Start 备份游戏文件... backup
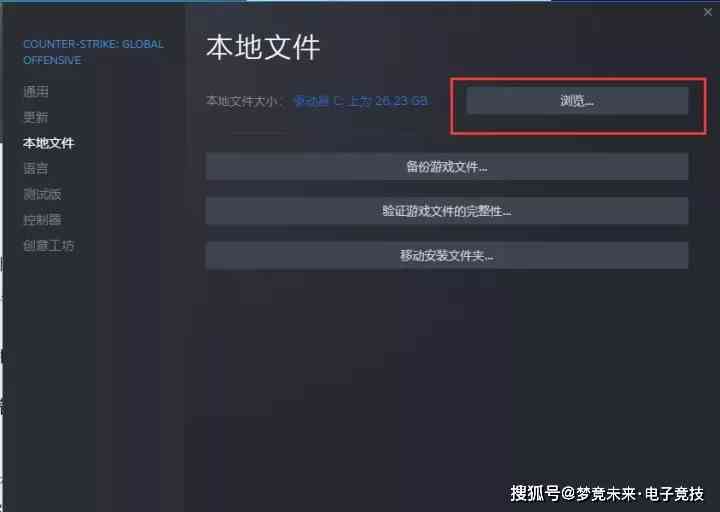 click(x=447, y=166)
